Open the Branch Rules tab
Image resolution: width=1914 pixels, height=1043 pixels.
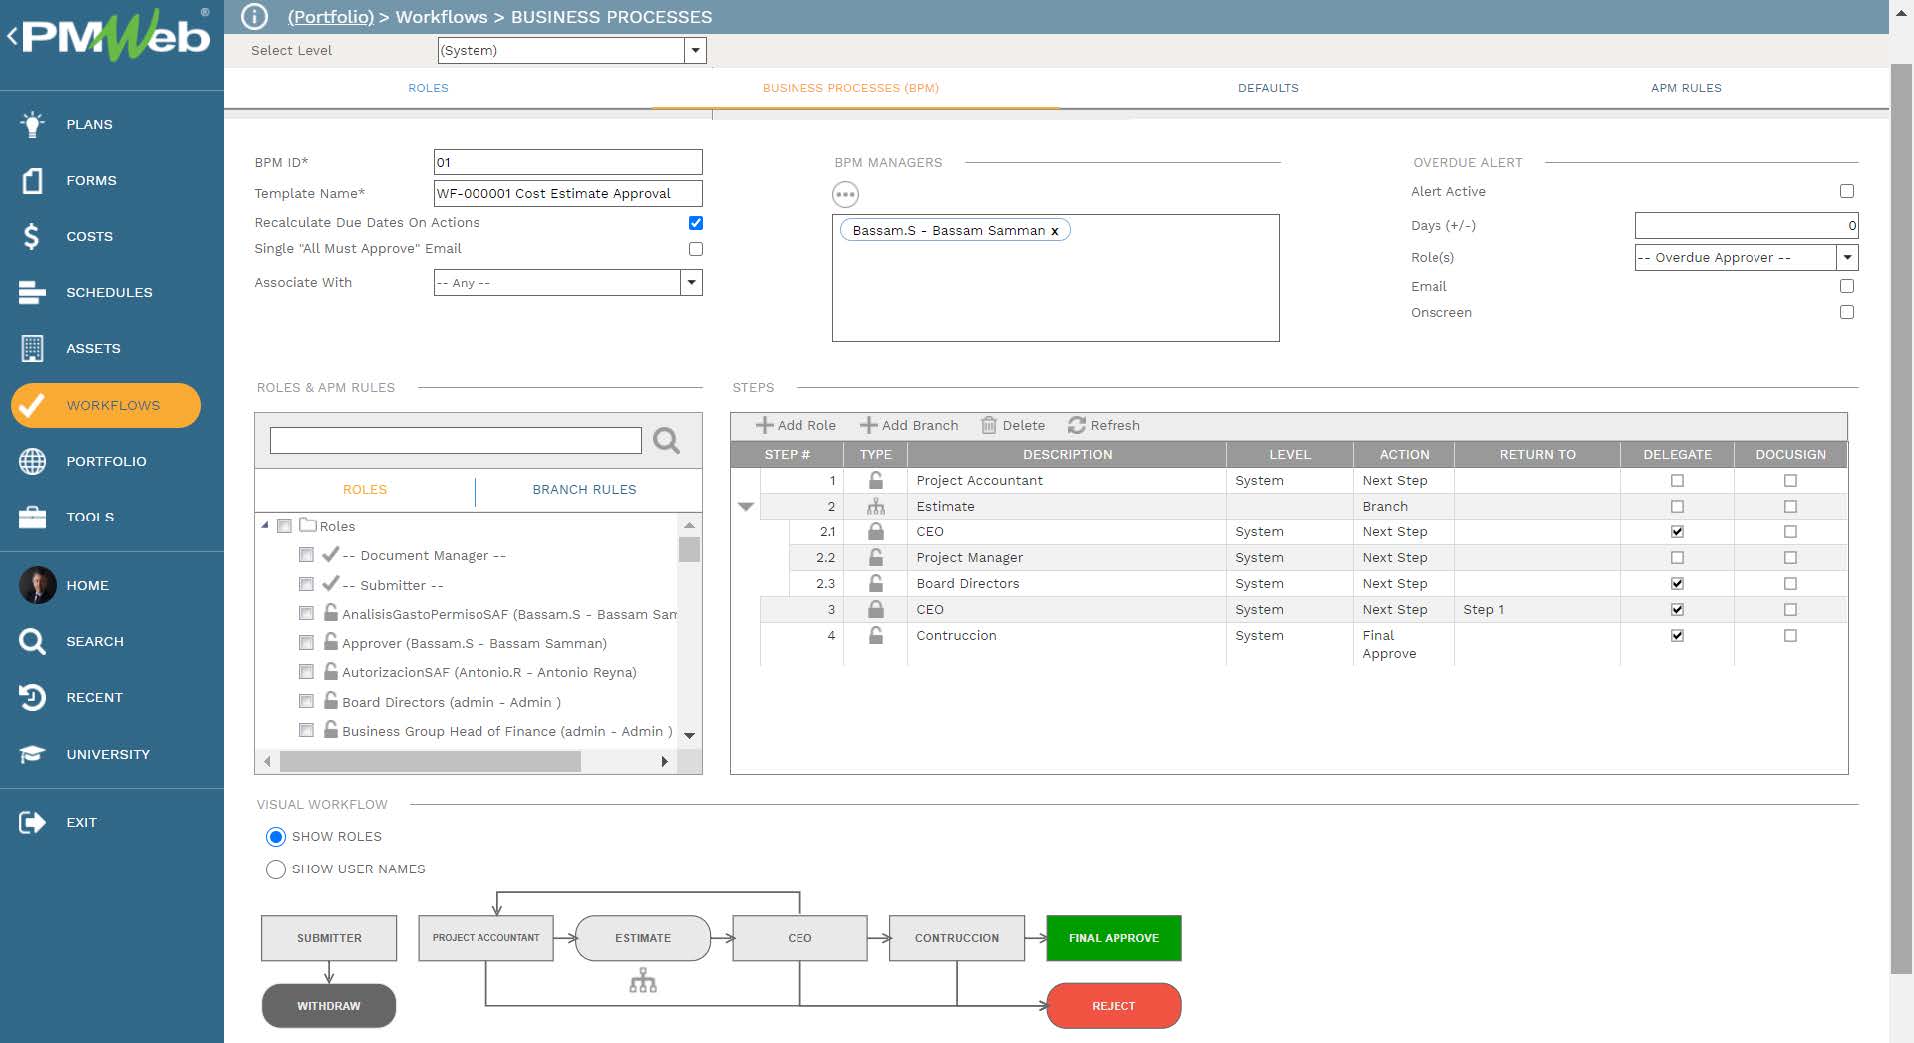pos(584,489)
